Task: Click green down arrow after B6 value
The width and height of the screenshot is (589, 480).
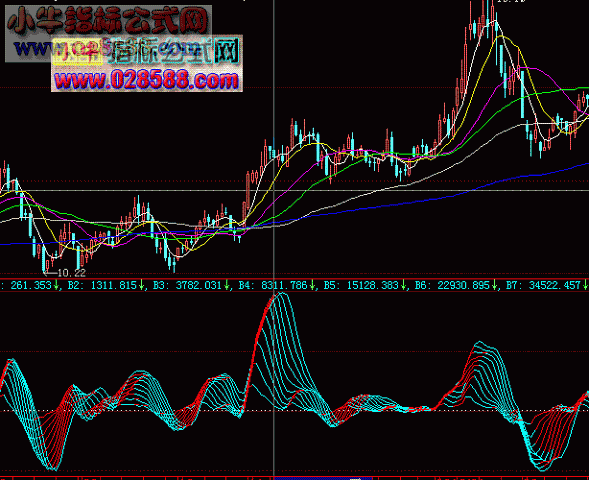Action: point(494,285)
